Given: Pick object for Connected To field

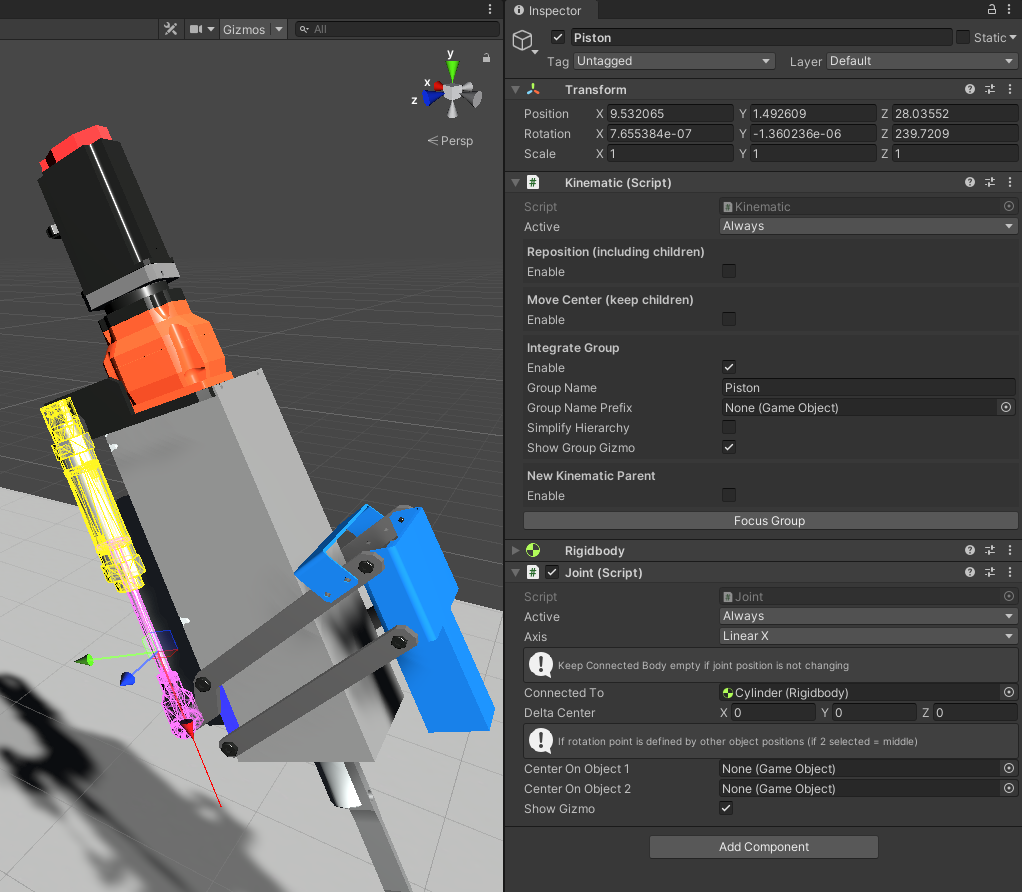Looking at the screenshot, I should click(x=1008, y=693).
